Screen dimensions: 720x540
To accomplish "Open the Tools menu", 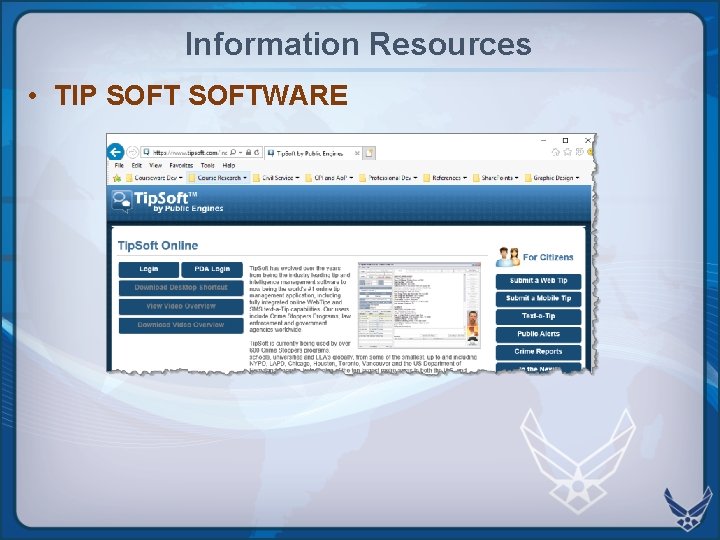I will point(208,165).
